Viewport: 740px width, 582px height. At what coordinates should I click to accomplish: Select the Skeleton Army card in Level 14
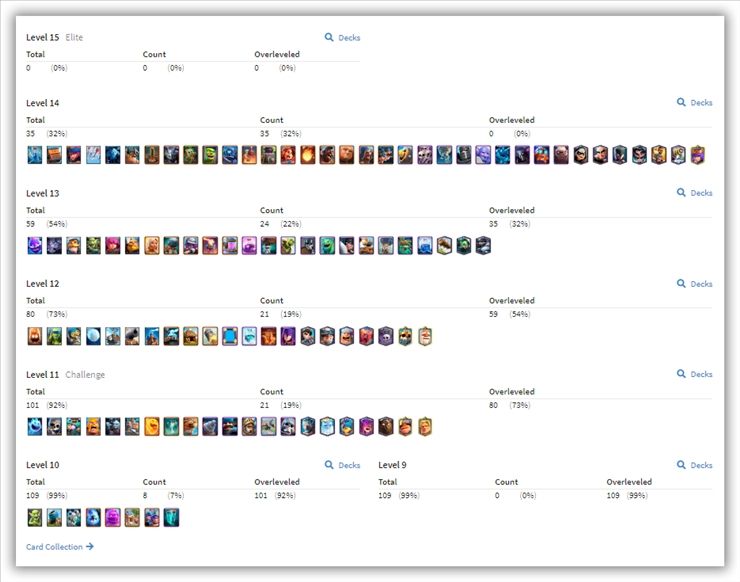[425, 155]
